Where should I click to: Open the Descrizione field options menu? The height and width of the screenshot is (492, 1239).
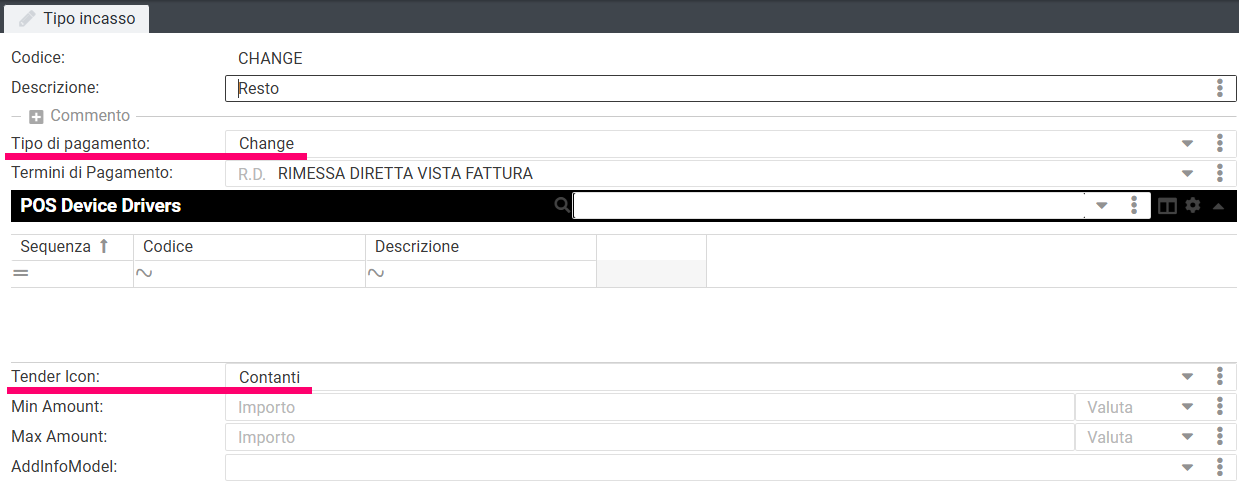(1220, 88)
